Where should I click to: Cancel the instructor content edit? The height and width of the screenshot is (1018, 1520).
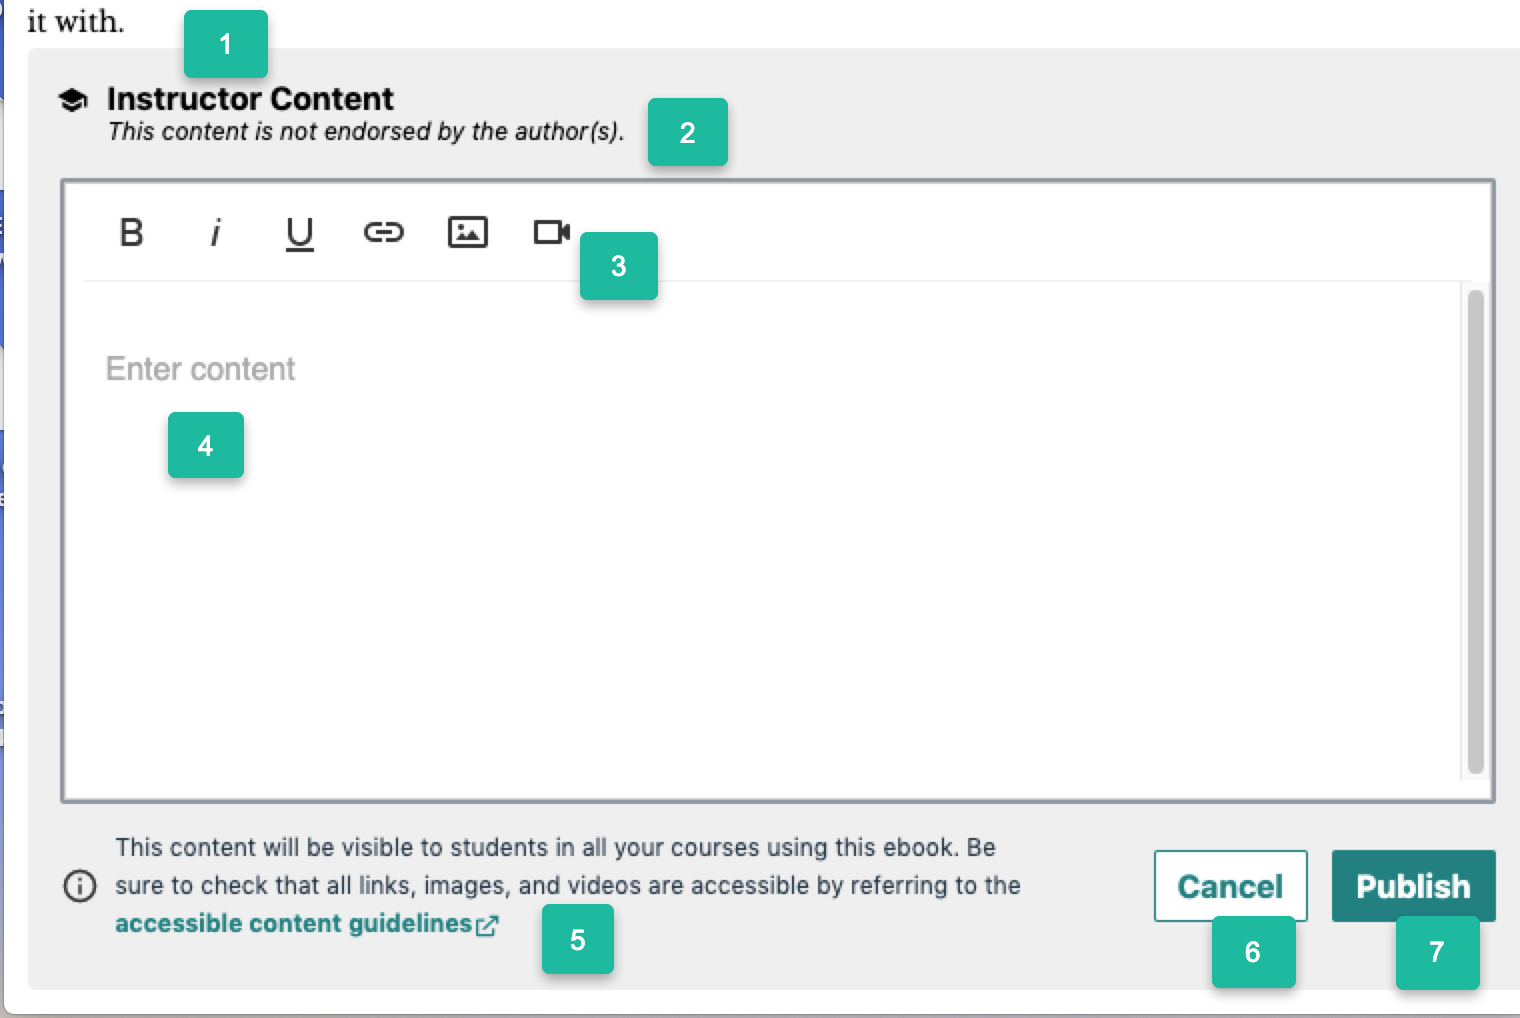point(1230,886)
